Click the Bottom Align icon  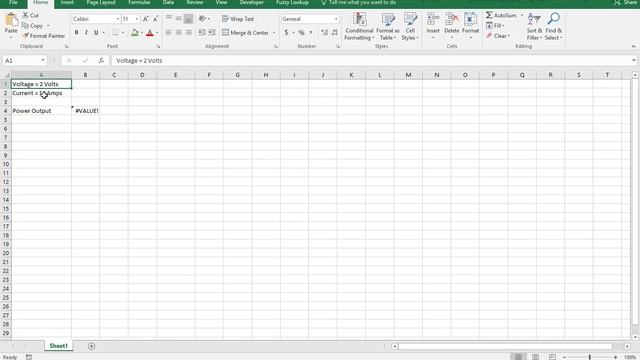point(188,18)
